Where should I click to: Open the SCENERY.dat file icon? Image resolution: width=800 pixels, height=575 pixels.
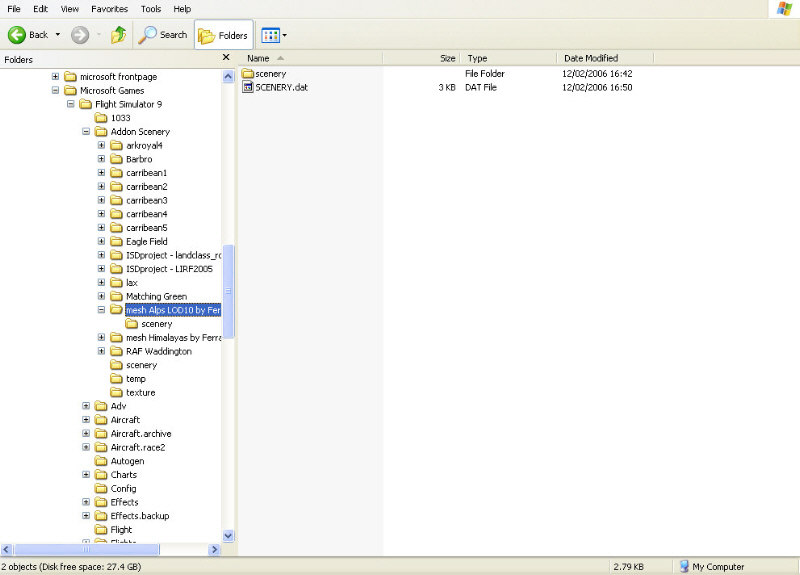click(x=248, y=87)
